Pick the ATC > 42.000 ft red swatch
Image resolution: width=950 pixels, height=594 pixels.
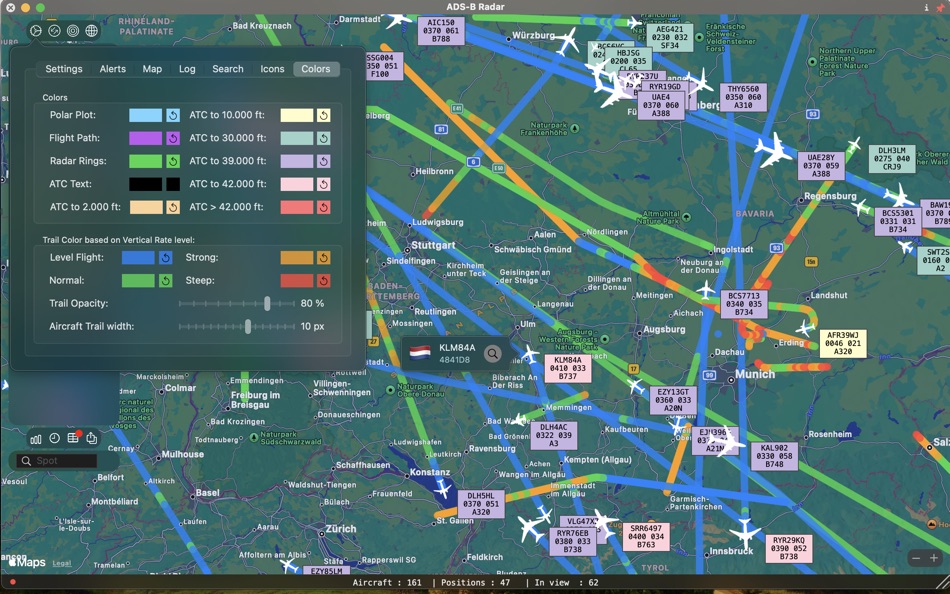(x=297, y=207)
